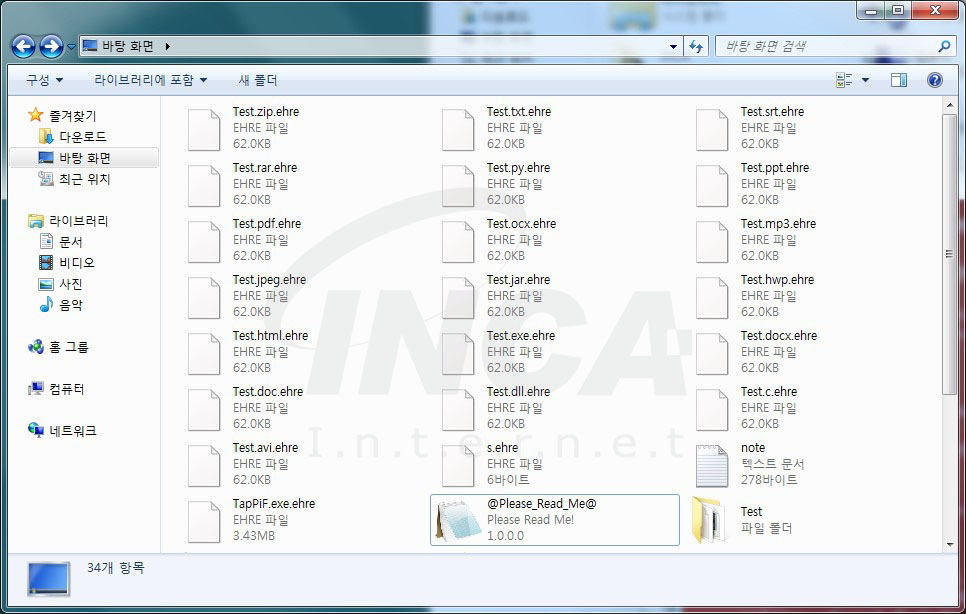Click the 34개 항목 status text

(115, 567)
